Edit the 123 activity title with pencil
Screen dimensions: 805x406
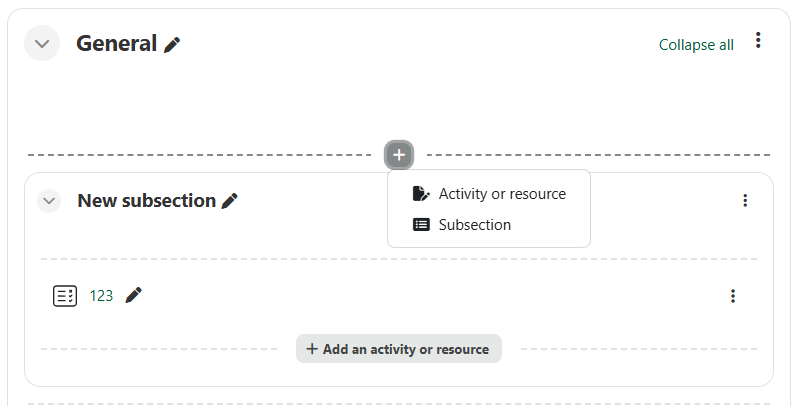(x=133, y=296)
